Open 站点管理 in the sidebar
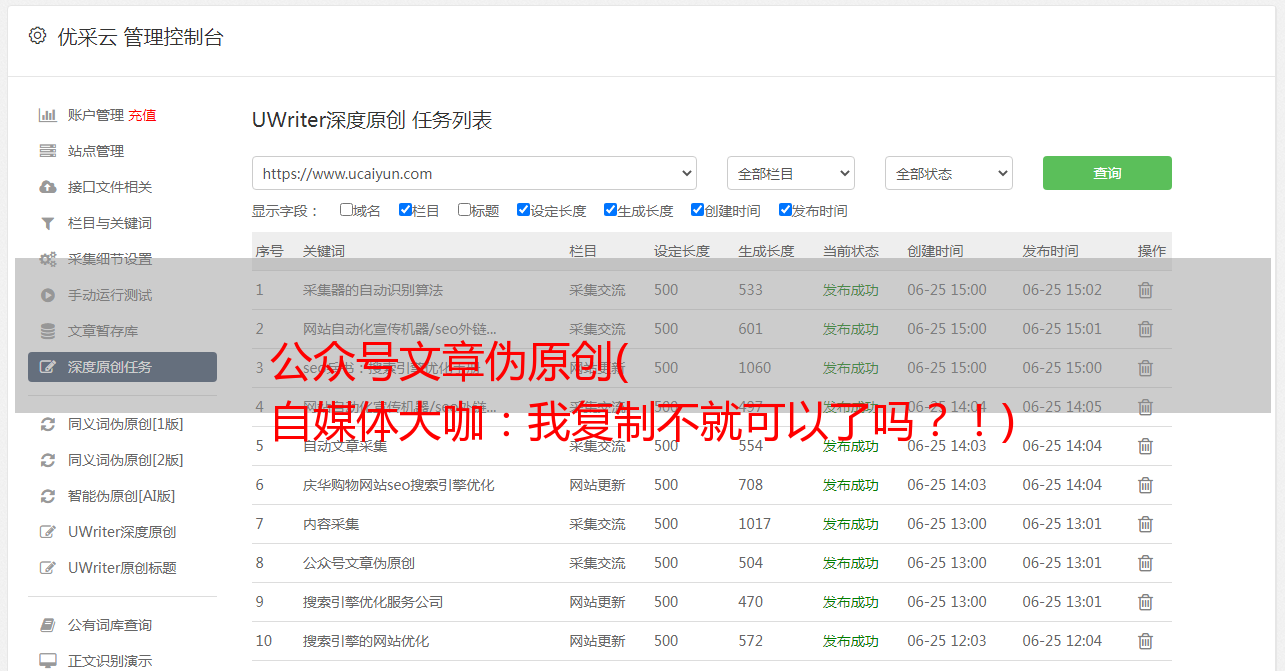This screenshot has height=671, width=1285. tap(96, 151)
